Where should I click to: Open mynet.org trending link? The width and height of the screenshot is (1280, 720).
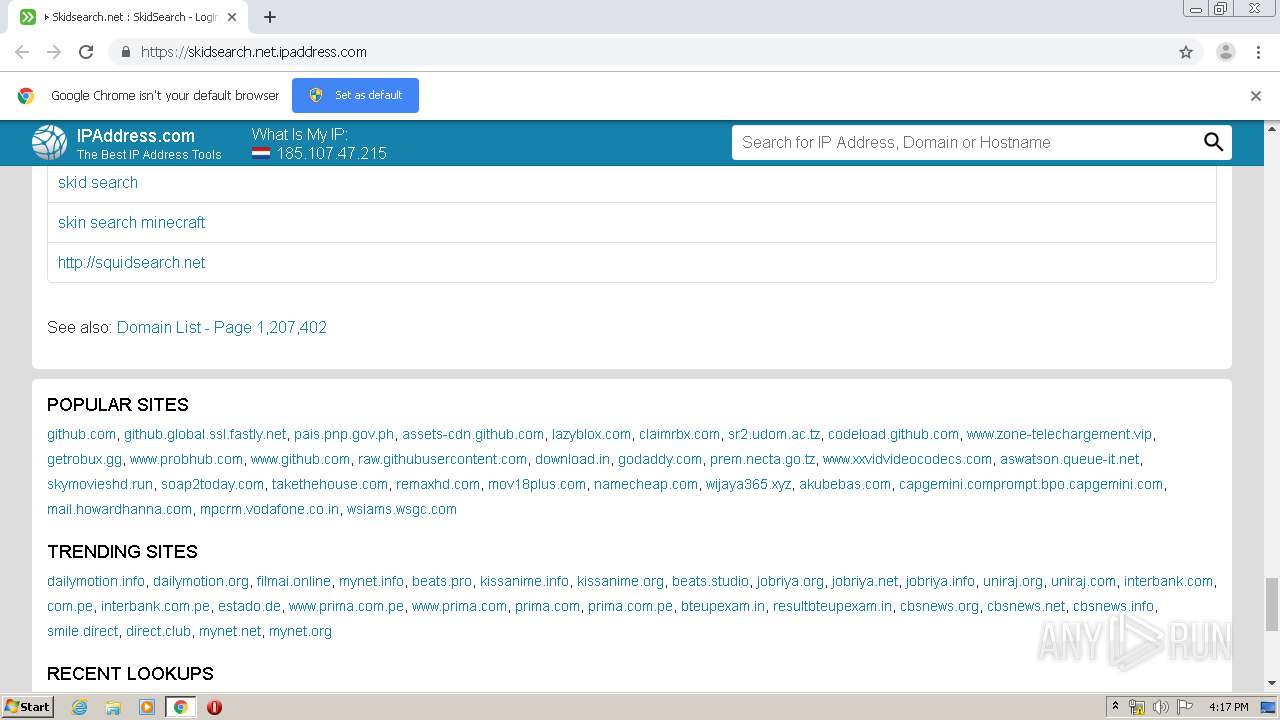(300, 631)
